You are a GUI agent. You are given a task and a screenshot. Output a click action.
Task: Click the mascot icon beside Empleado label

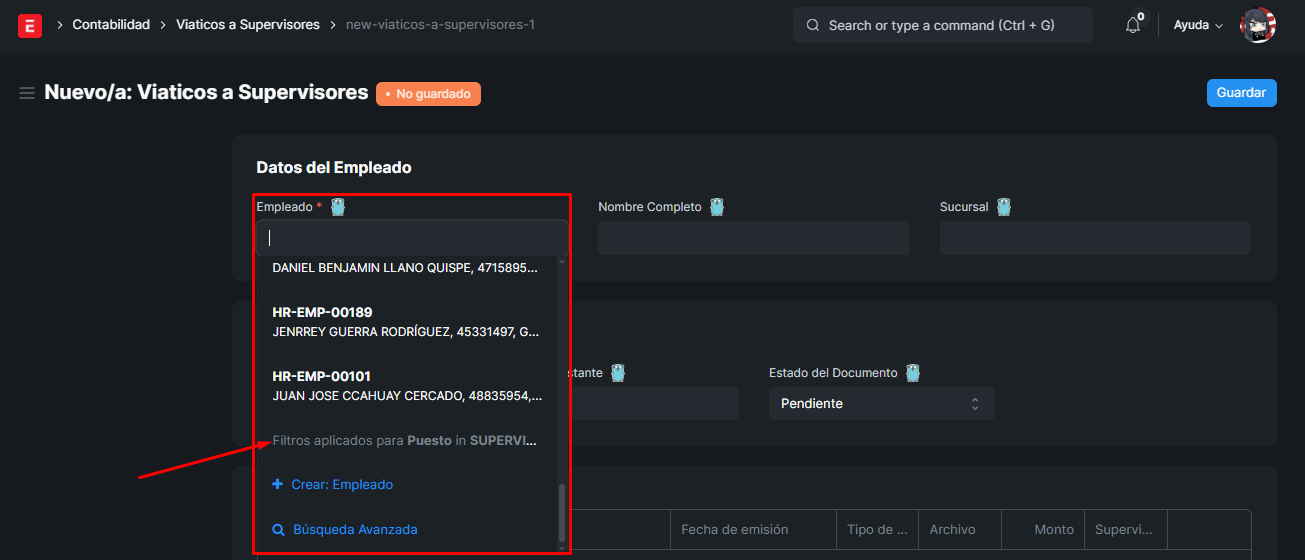[x=338, y=207]
